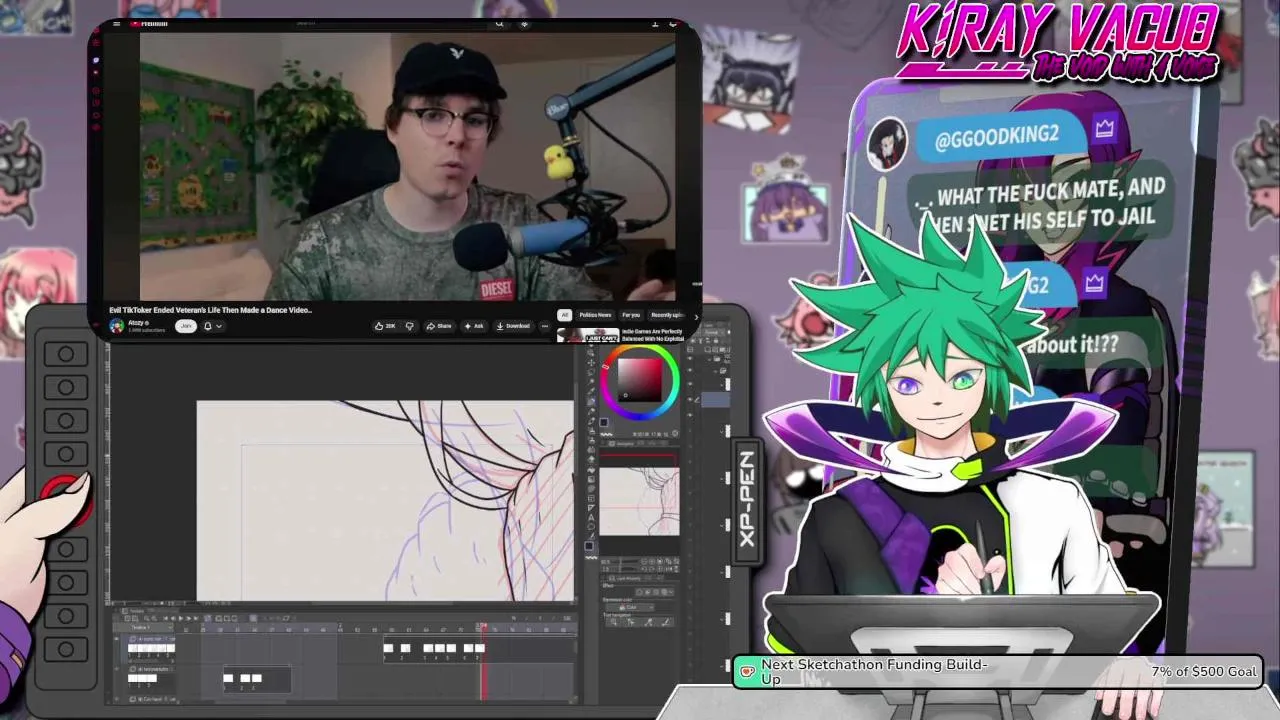Click rightmost icon in Navigator tool row
This screenshot has width=1280, height=720.
[x=676, y=561]
